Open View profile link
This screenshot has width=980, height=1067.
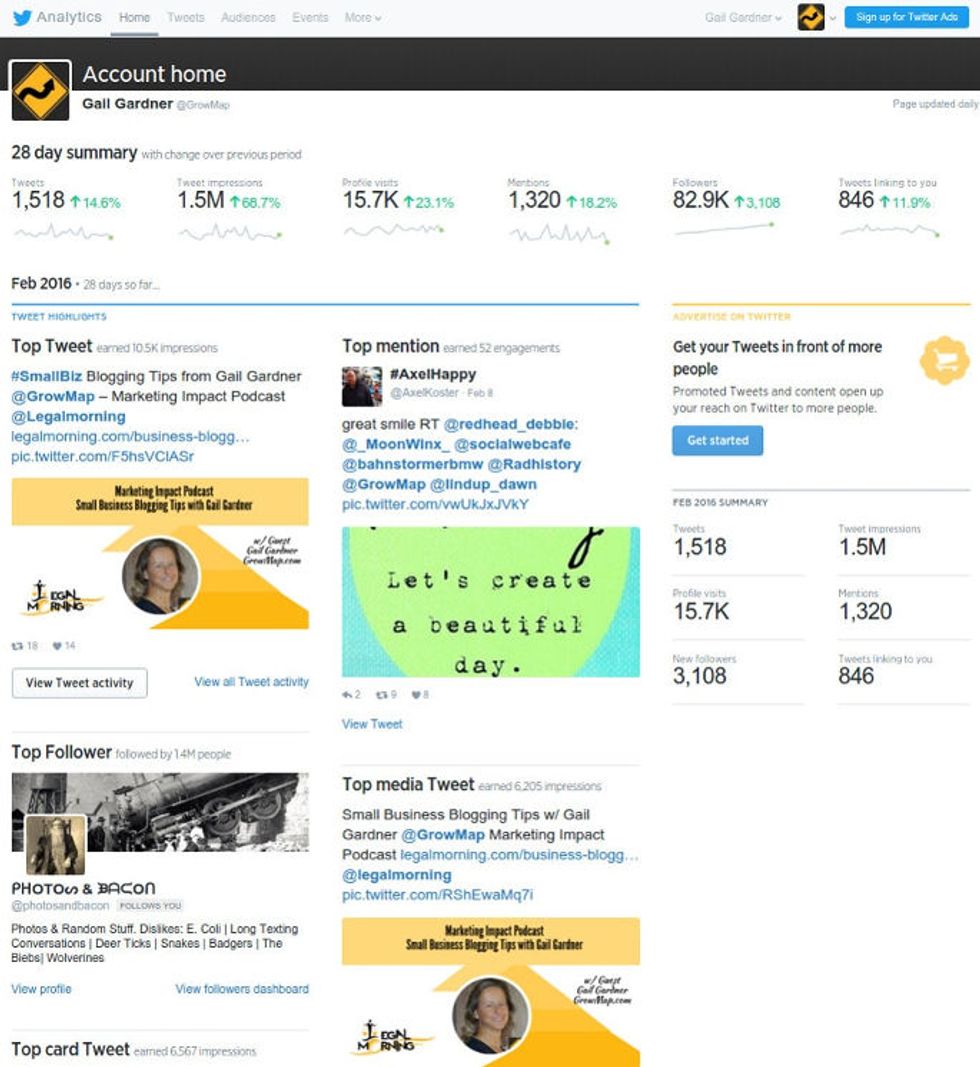[x=41, y=989]
